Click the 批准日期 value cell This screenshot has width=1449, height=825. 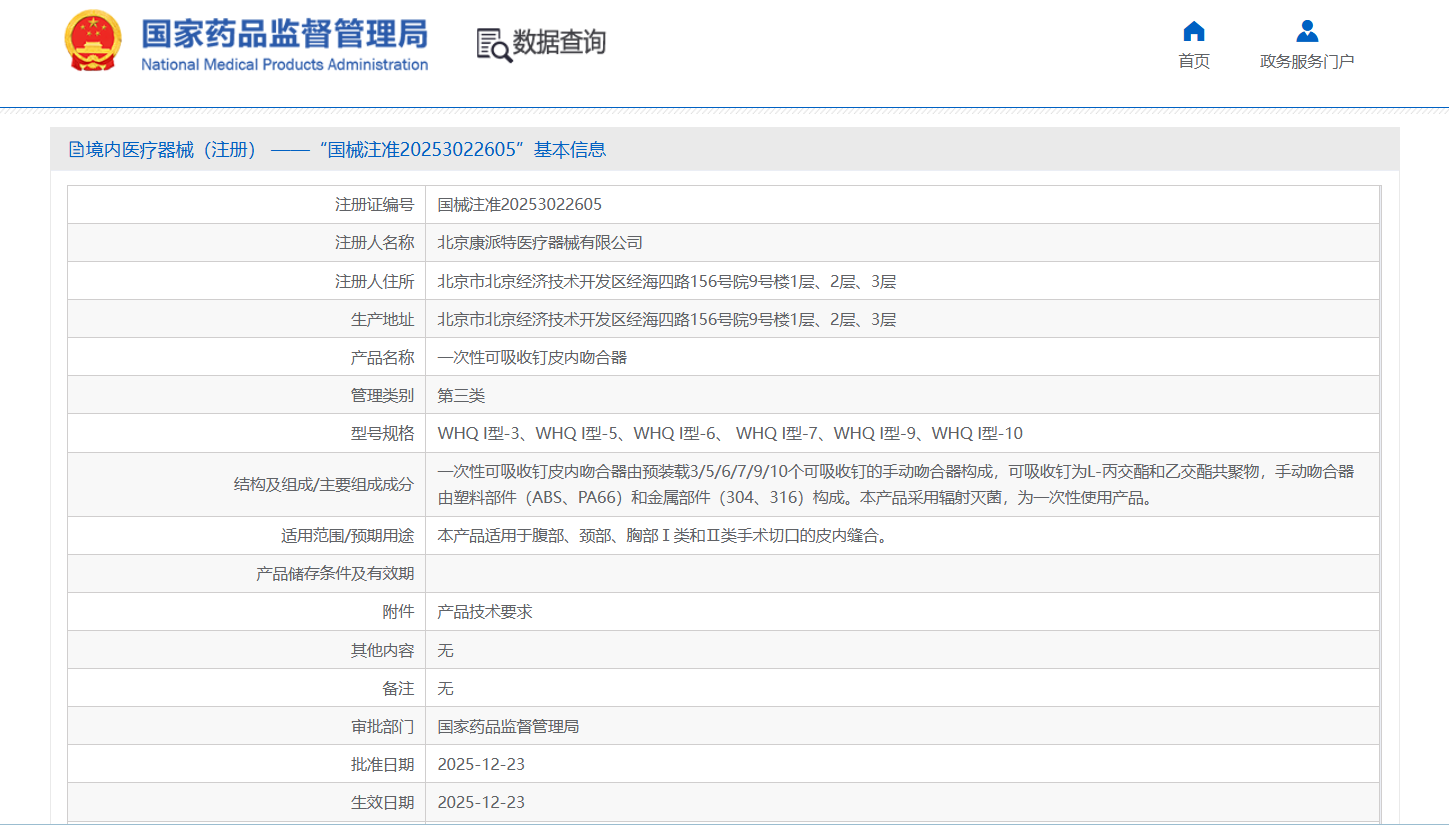tap(481, 765)
